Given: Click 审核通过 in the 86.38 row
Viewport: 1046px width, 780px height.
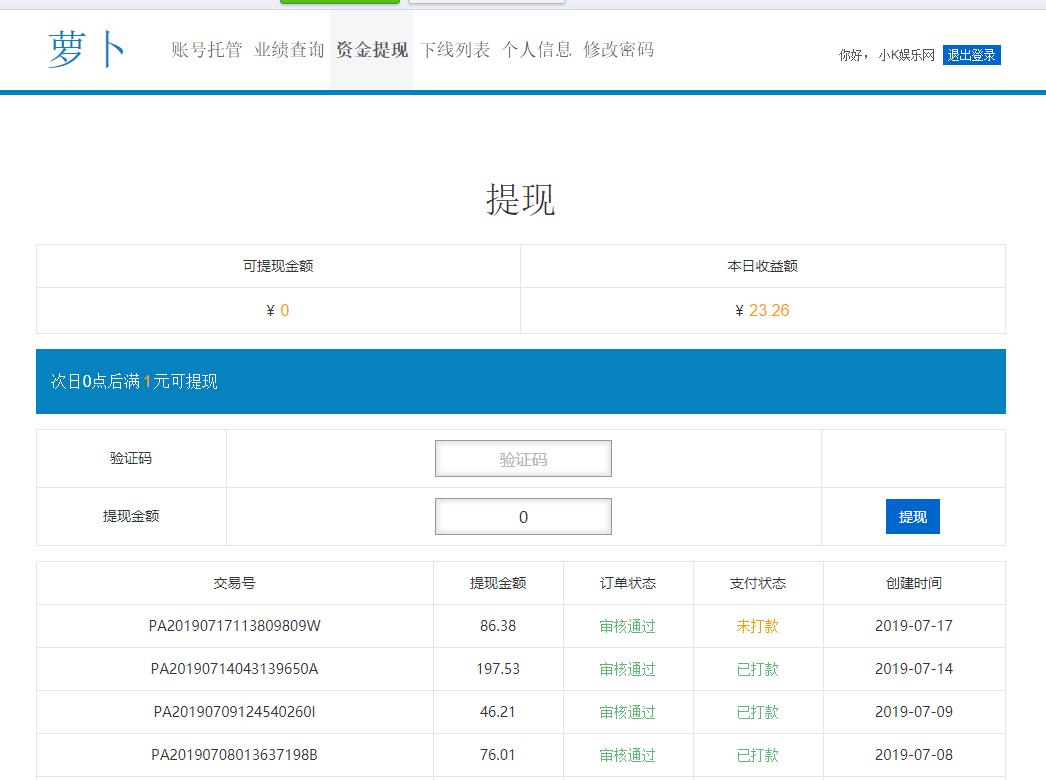Looking at the screenshot, I should [627, 626].
